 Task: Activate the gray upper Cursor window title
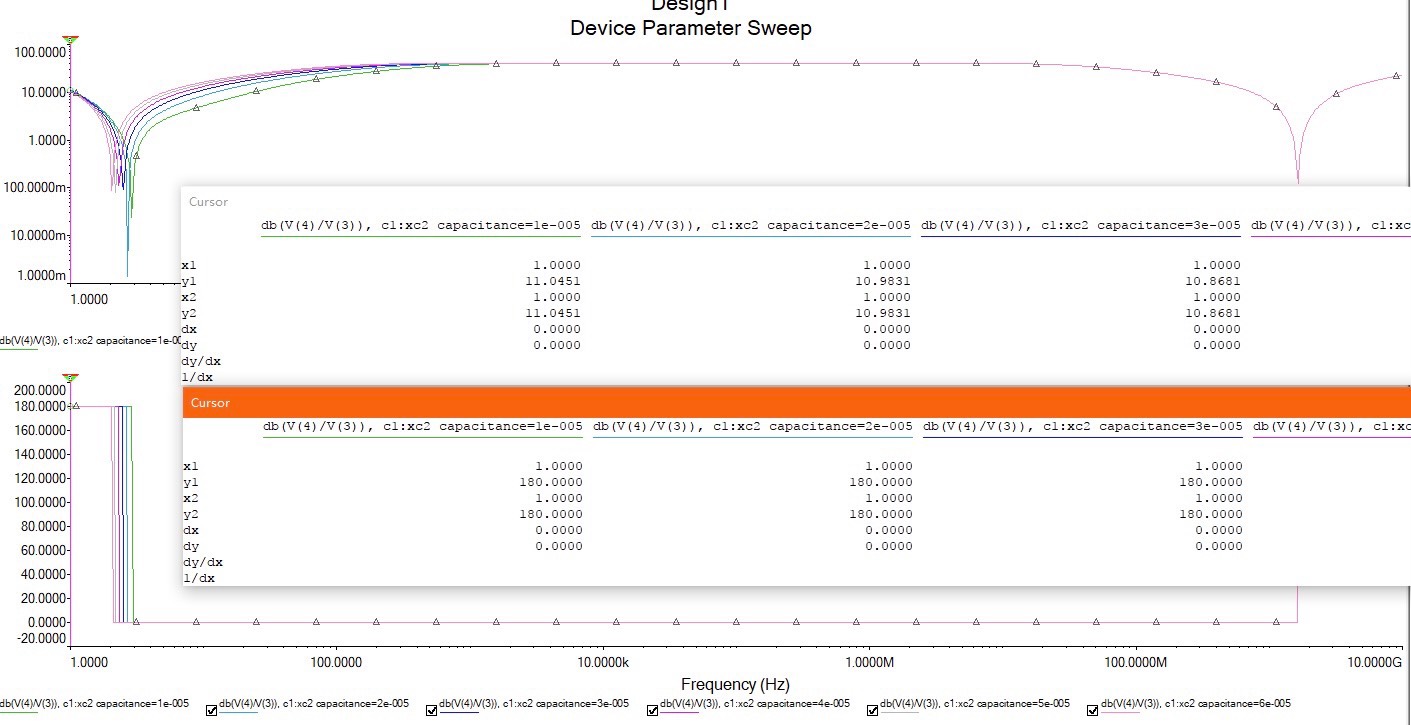click(x=209, y=202)
